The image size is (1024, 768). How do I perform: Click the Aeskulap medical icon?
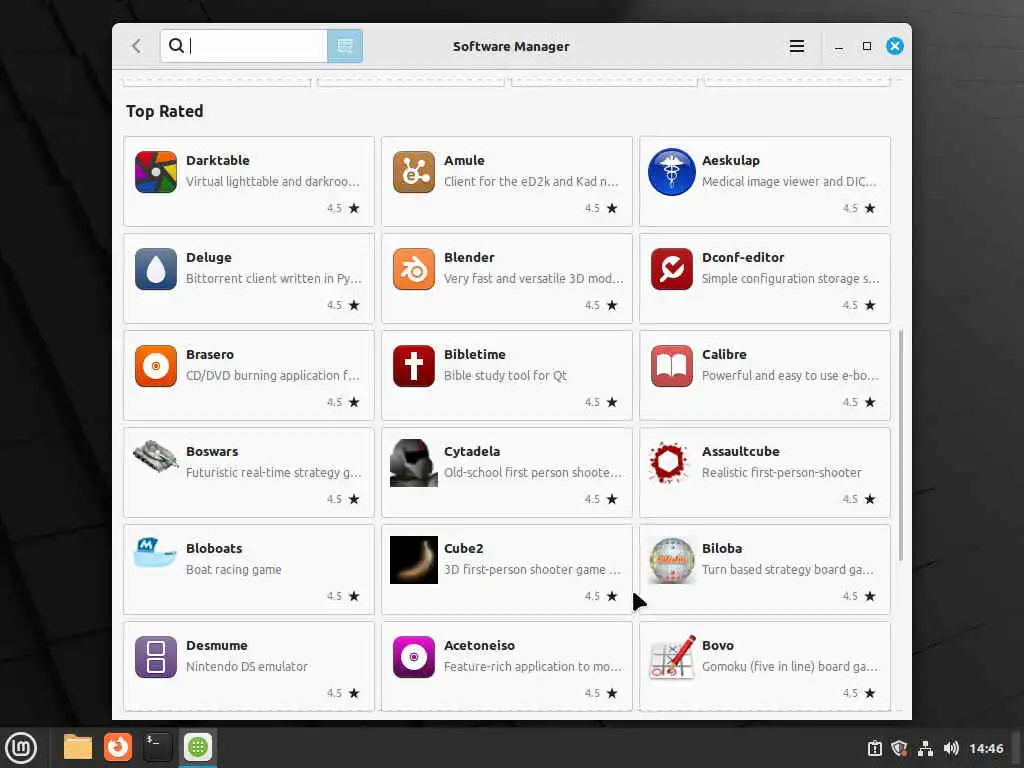point(671,172)
